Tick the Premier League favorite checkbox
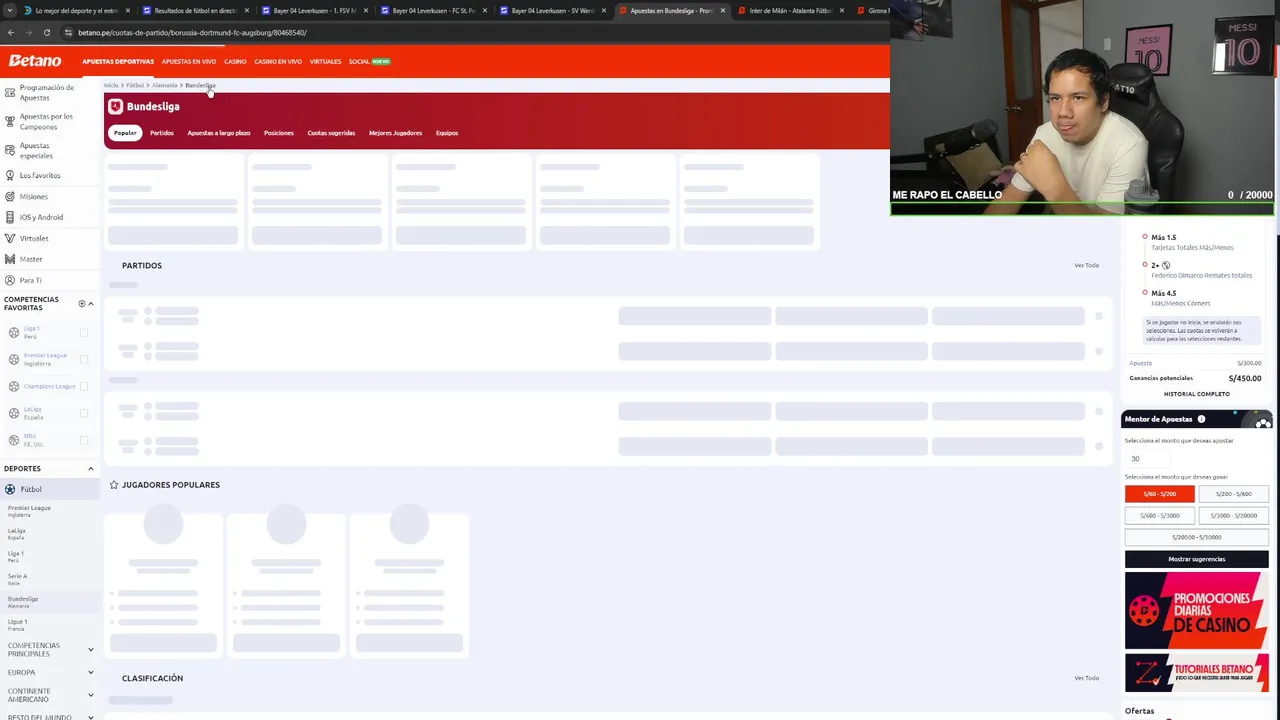 [84, 359]
